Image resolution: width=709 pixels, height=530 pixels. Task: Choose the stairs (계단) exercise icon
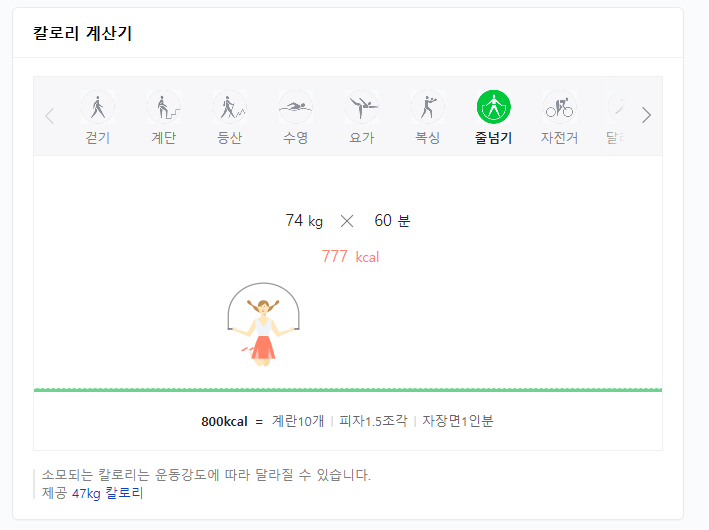tap(164, 107)
